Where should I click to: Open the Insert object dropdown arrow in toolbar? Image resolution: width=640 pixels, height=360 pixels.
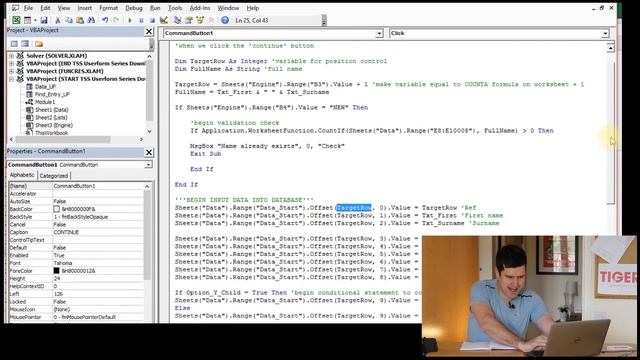tap(35, 20)
